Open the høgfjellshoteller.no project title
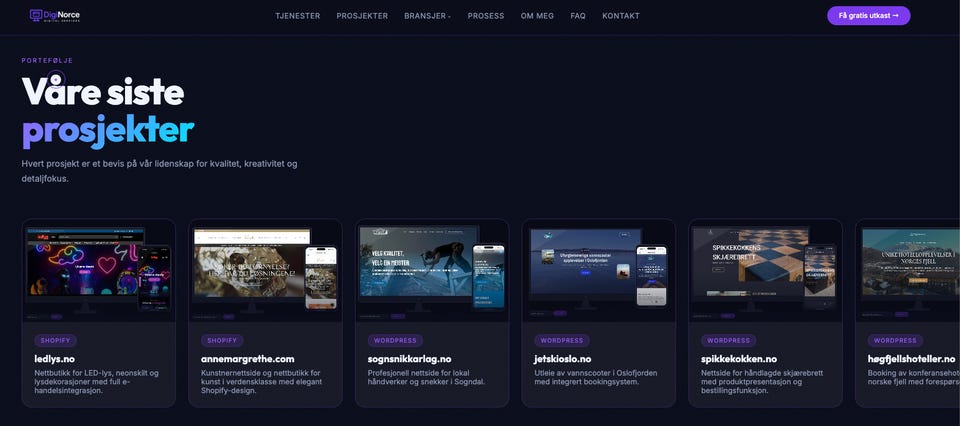The width and height of the screenshot is (960, 426). click(911, 359)
